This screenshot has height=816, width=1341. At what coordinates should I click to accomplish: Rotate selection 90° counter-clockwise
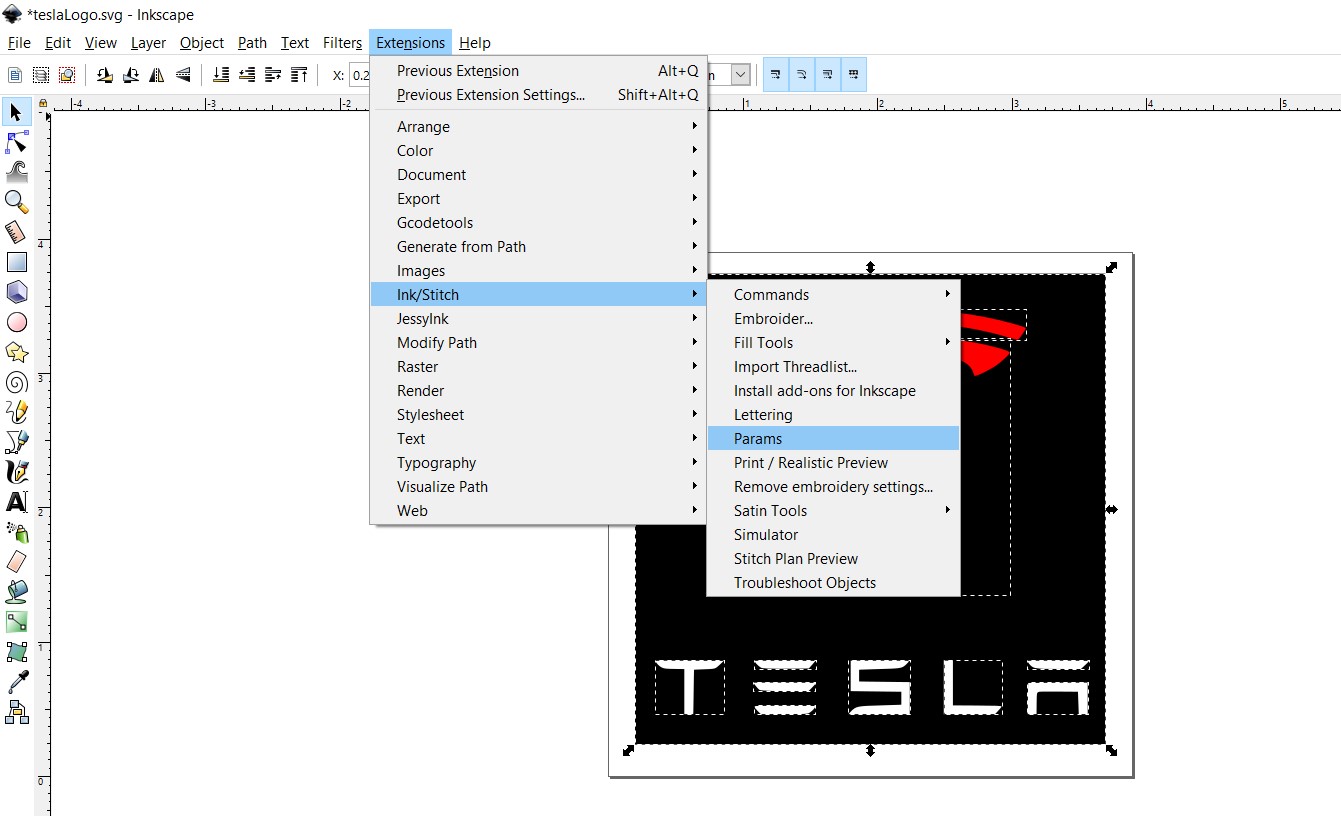click(105, 75)
